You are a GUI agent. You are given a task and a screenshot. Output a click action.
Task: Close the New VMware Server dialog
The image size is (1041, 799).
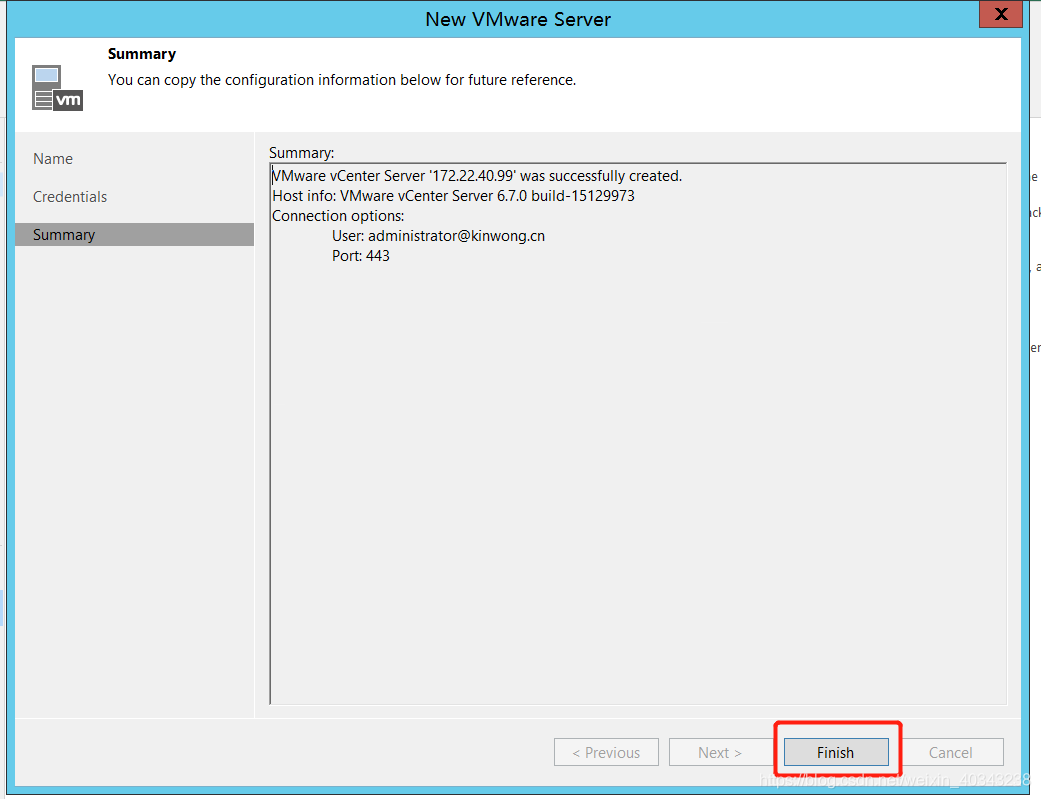coord(1001,13)
